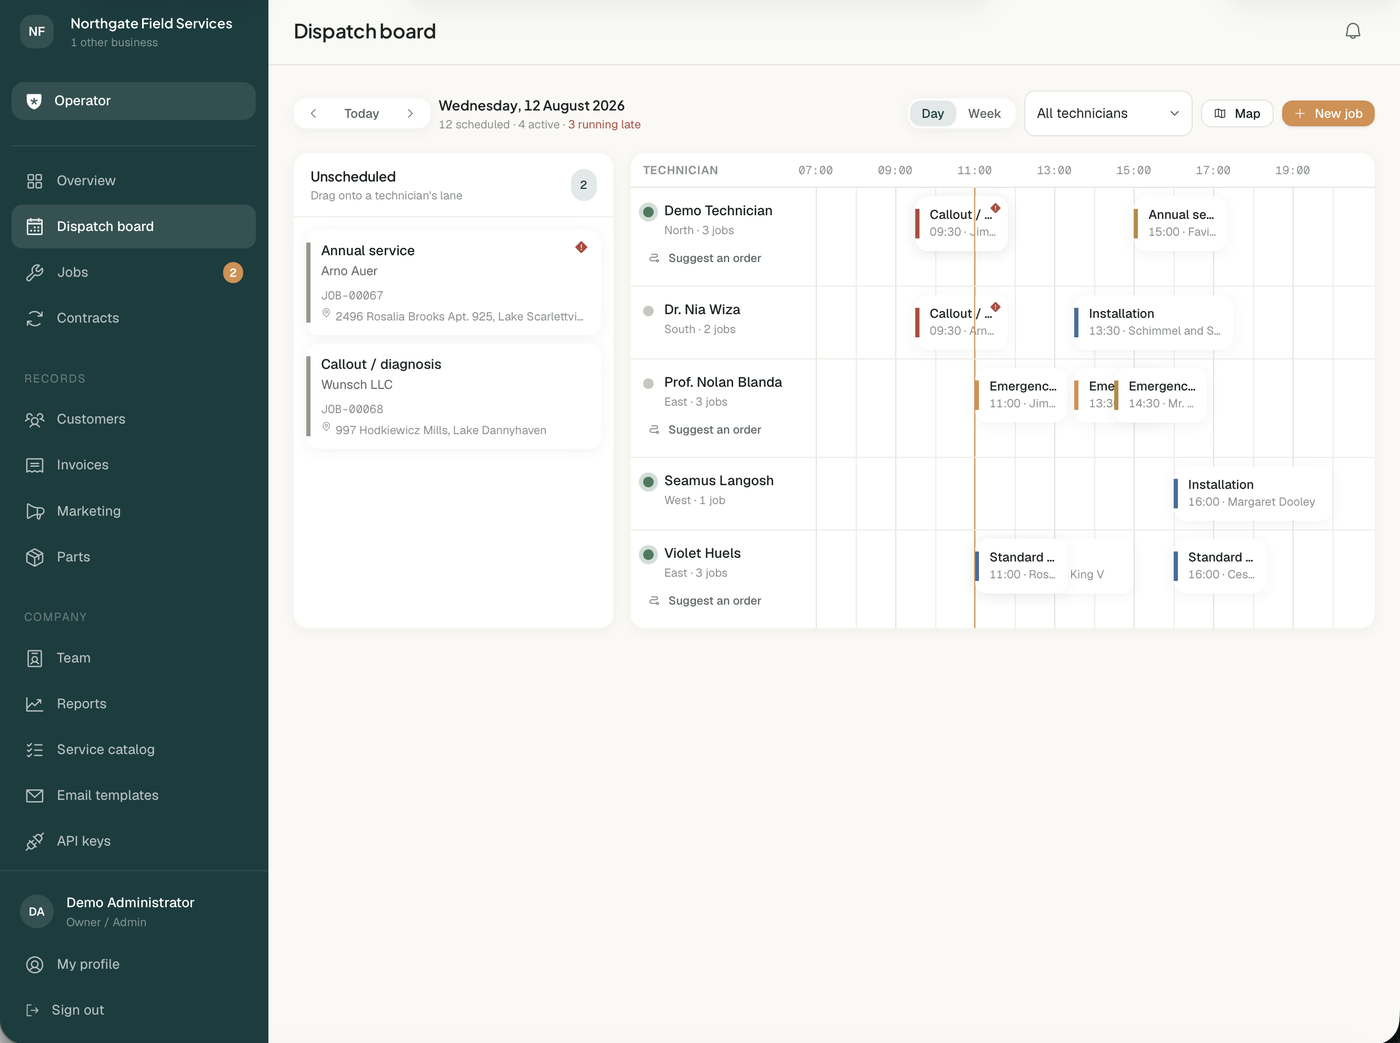Screen dimensions: 1400x1043
Task: Click Suggest an order for Demo Technician
Action: tap(705, 258)
